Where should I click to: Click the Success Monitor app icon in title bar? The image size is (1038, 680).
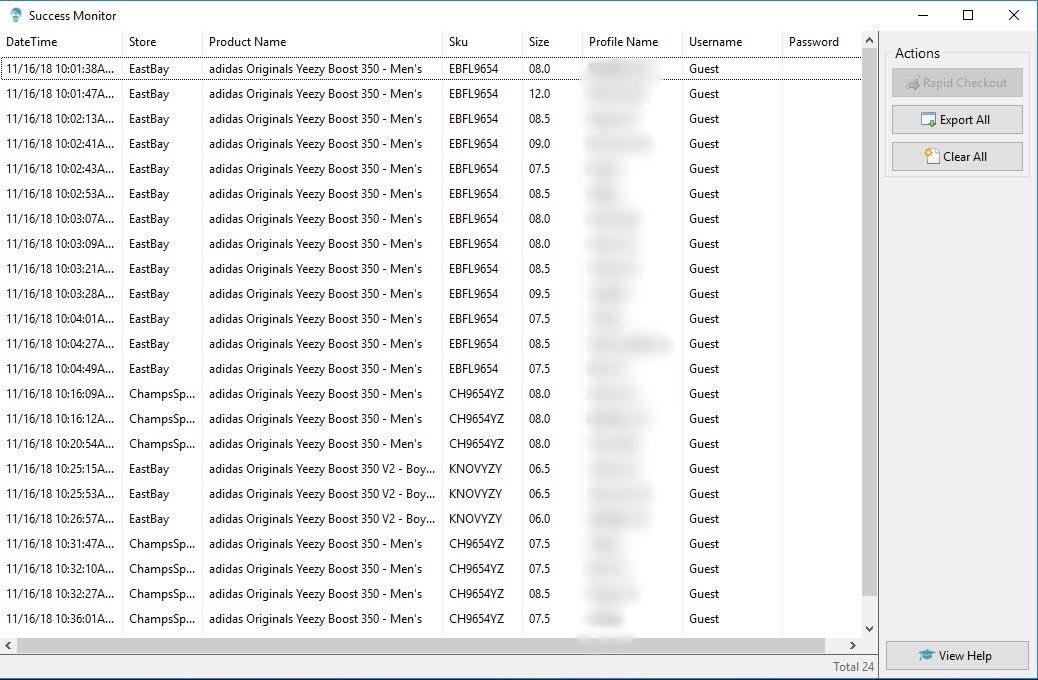(x=15, y=15)
